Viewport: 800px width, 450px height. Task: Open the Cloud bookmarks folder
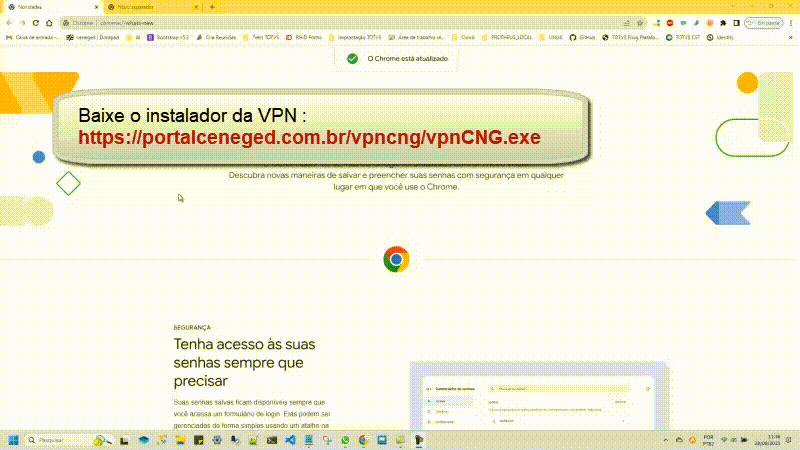coord(463,37)
